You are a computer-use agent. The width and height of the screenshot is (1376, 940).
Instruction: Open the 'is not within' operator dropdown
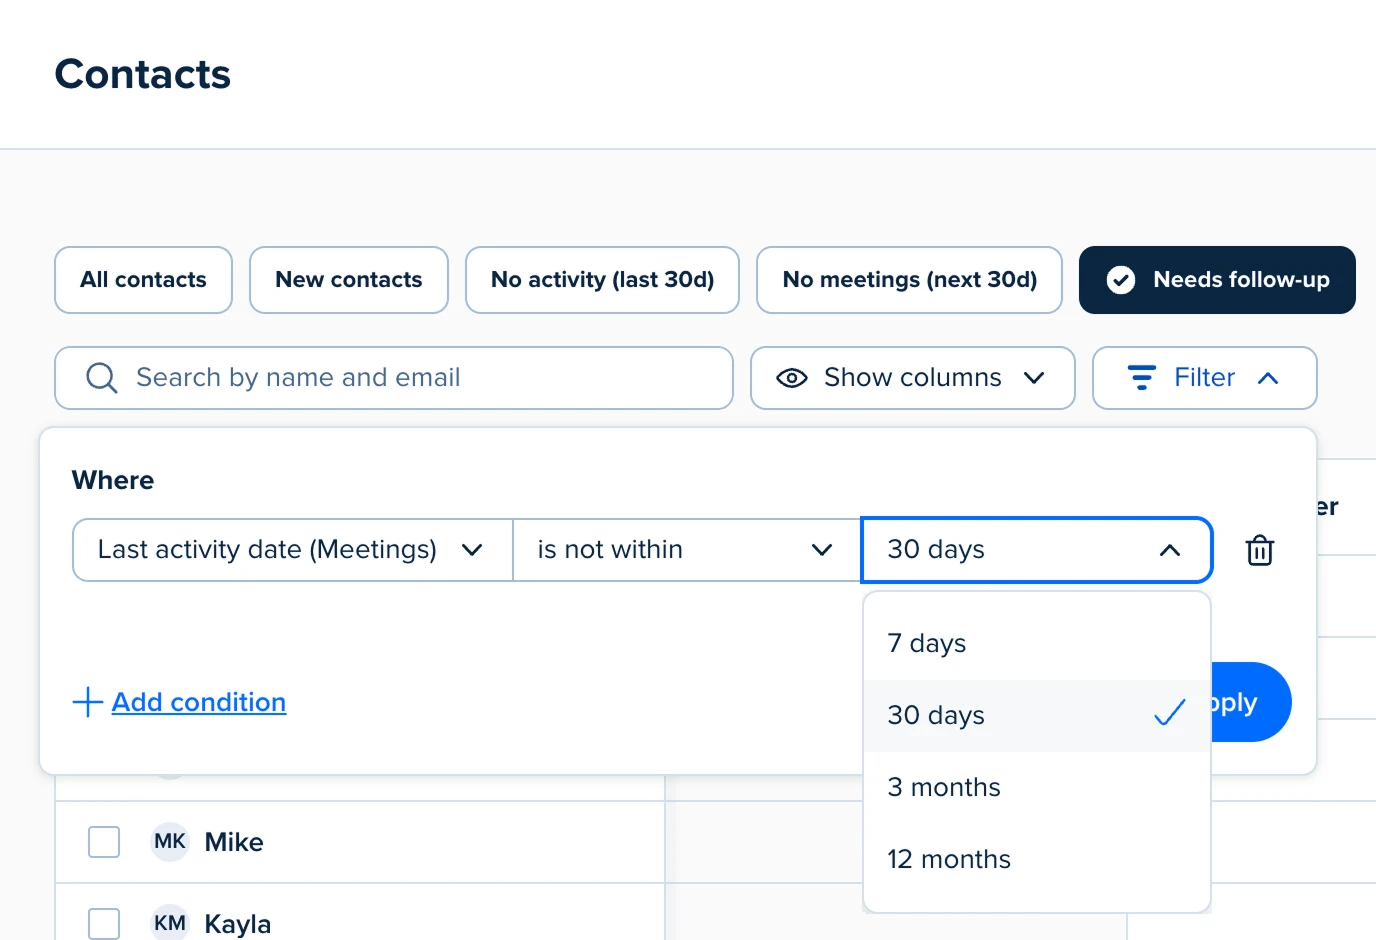[x=686, y=550]
